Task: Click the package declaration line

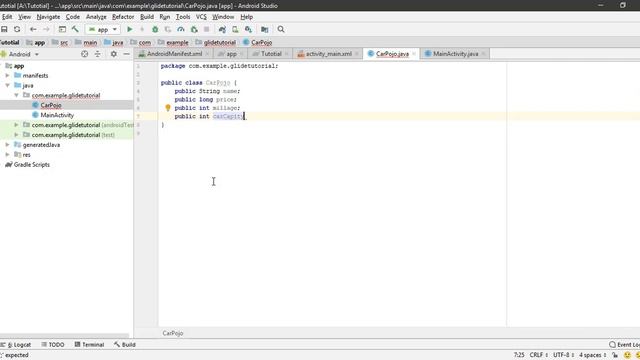Action: (x=220, y=66)
